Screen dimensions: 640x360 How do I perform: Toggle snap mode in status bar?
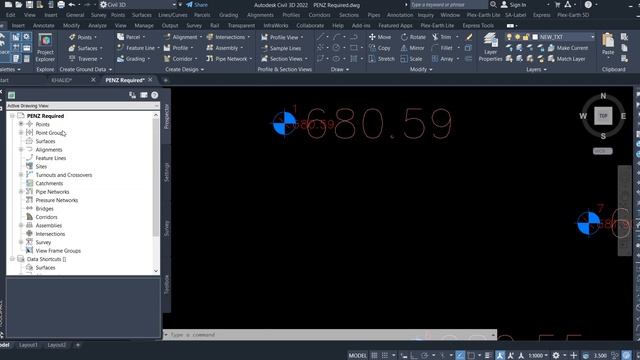pos(385,356)
